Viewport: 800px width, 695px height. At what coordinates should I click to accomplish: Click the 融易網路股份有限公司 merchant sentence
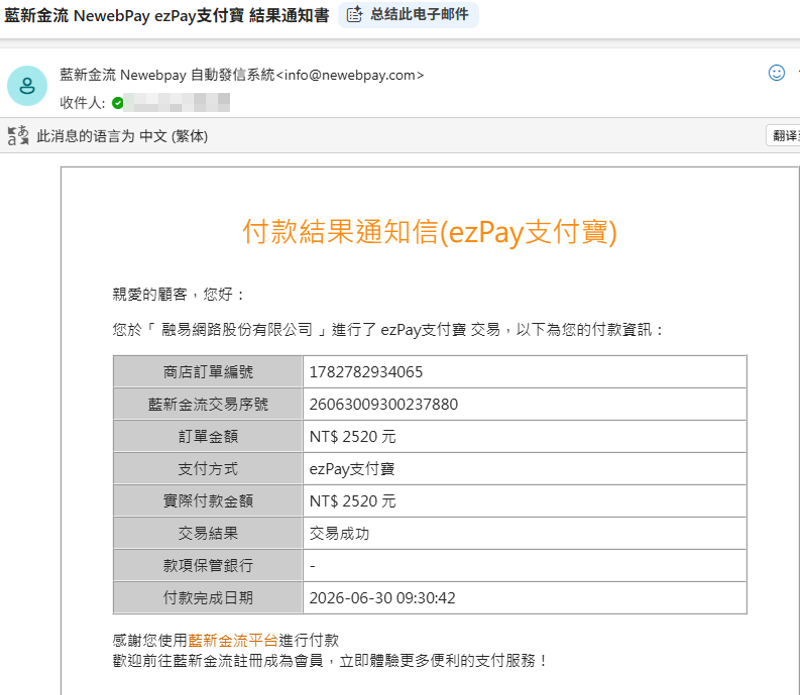(x=388, y=330)
